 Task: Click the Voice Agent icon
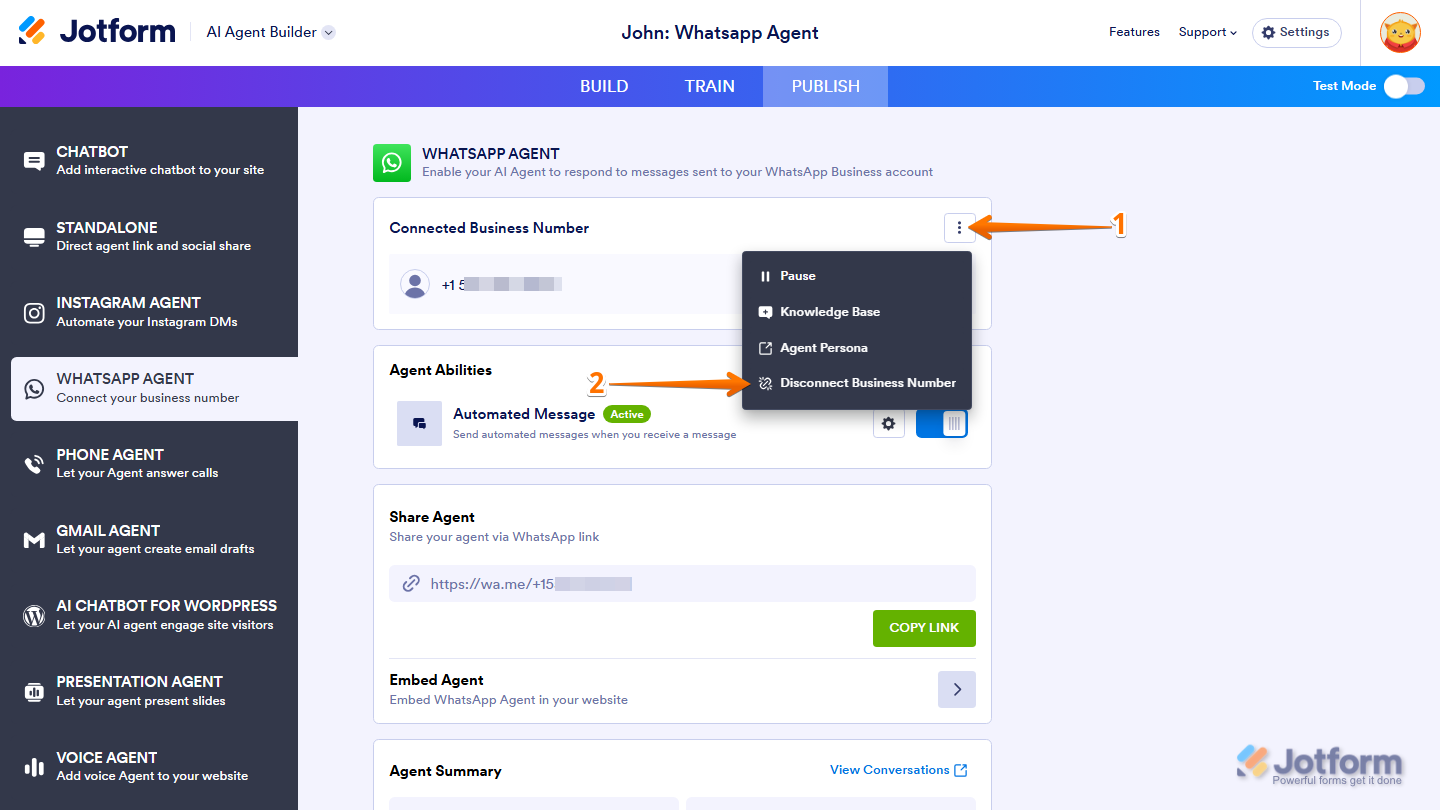tap(34, 767)
